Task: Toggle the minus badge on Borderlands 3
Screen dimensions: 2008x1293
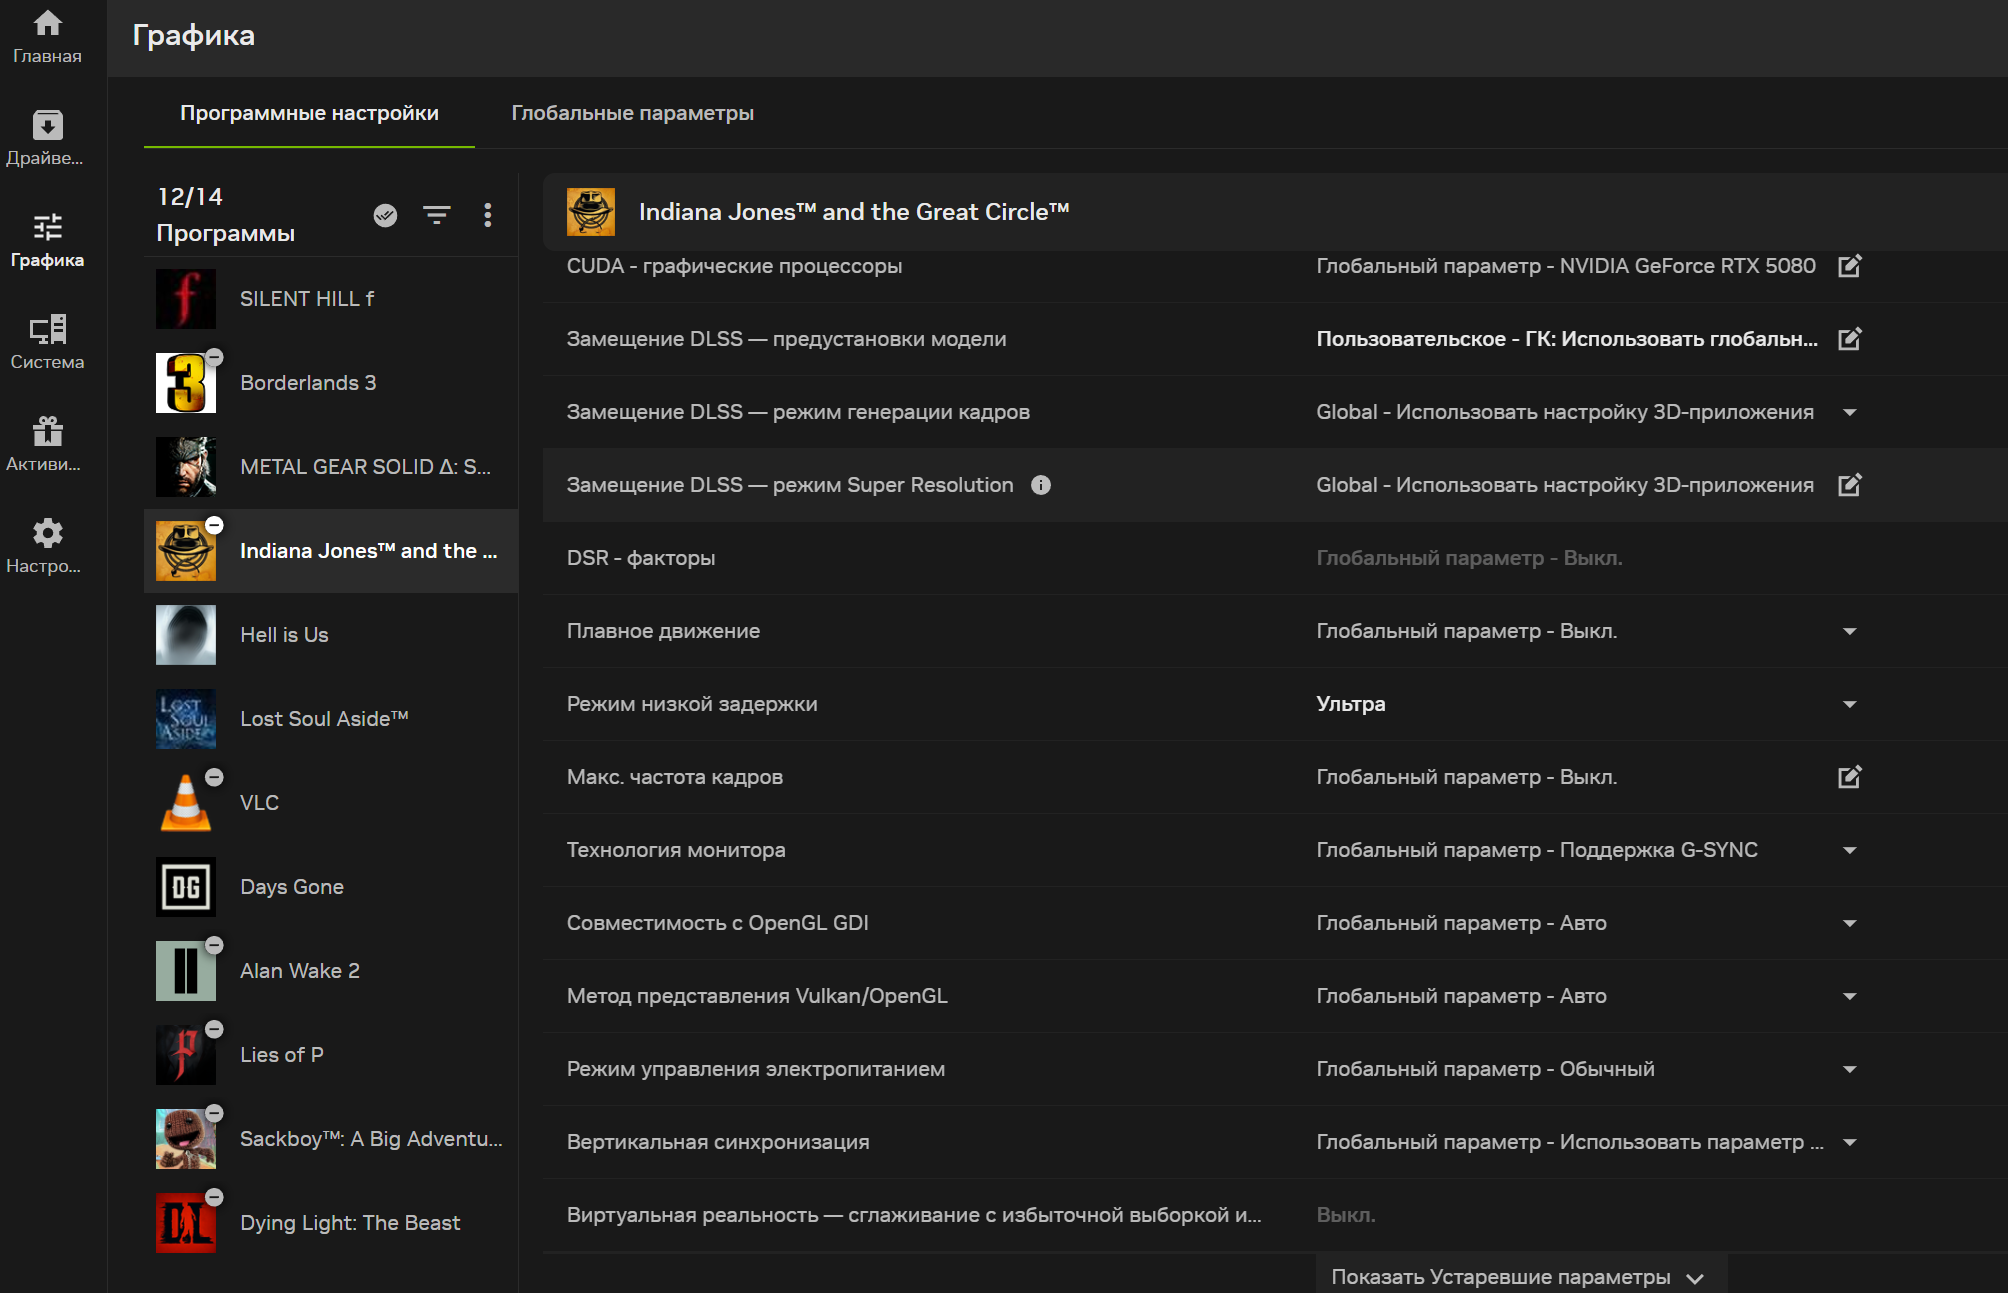Action: [x=214, y=357]
